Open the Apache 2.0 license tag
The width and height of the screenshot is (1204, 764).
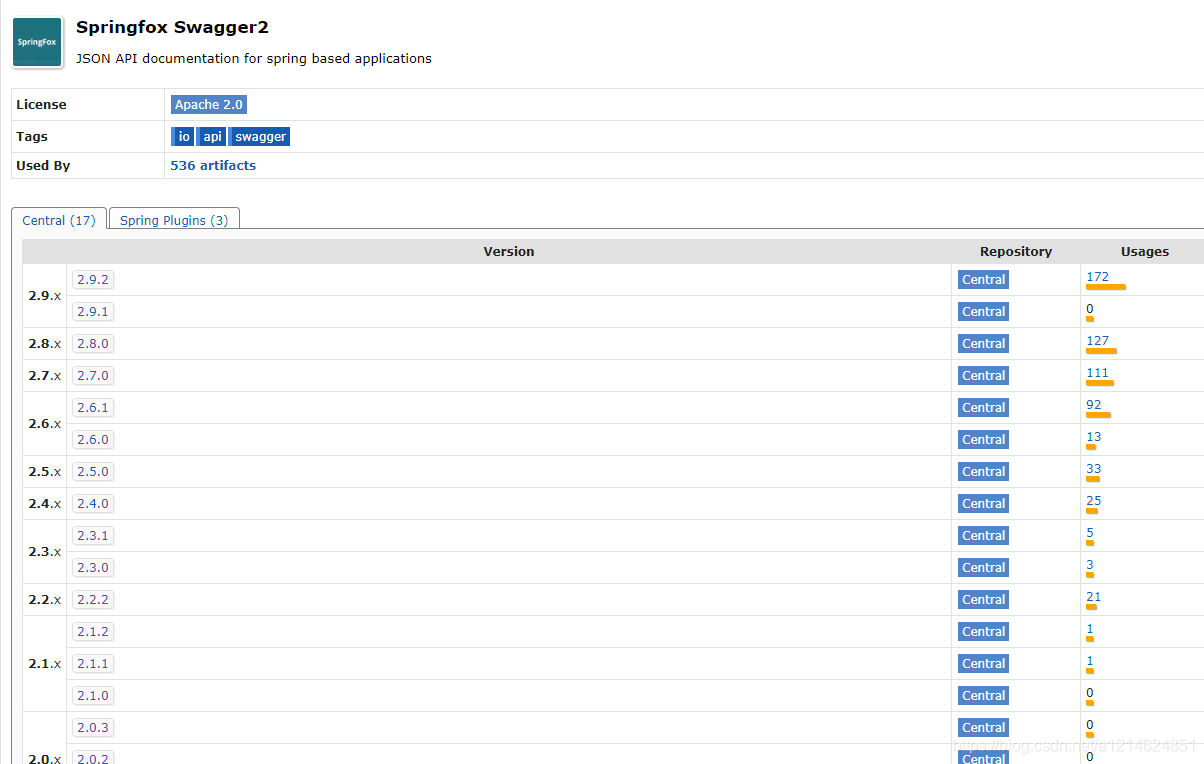(x=208, y=105)
